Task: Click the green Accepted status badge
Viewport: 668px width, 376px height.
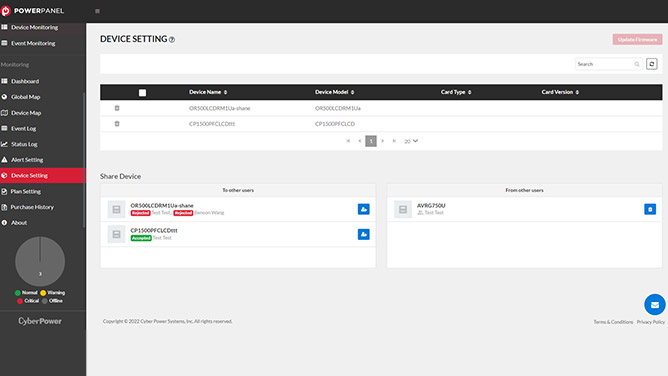Action: click(x=141, y=238)
